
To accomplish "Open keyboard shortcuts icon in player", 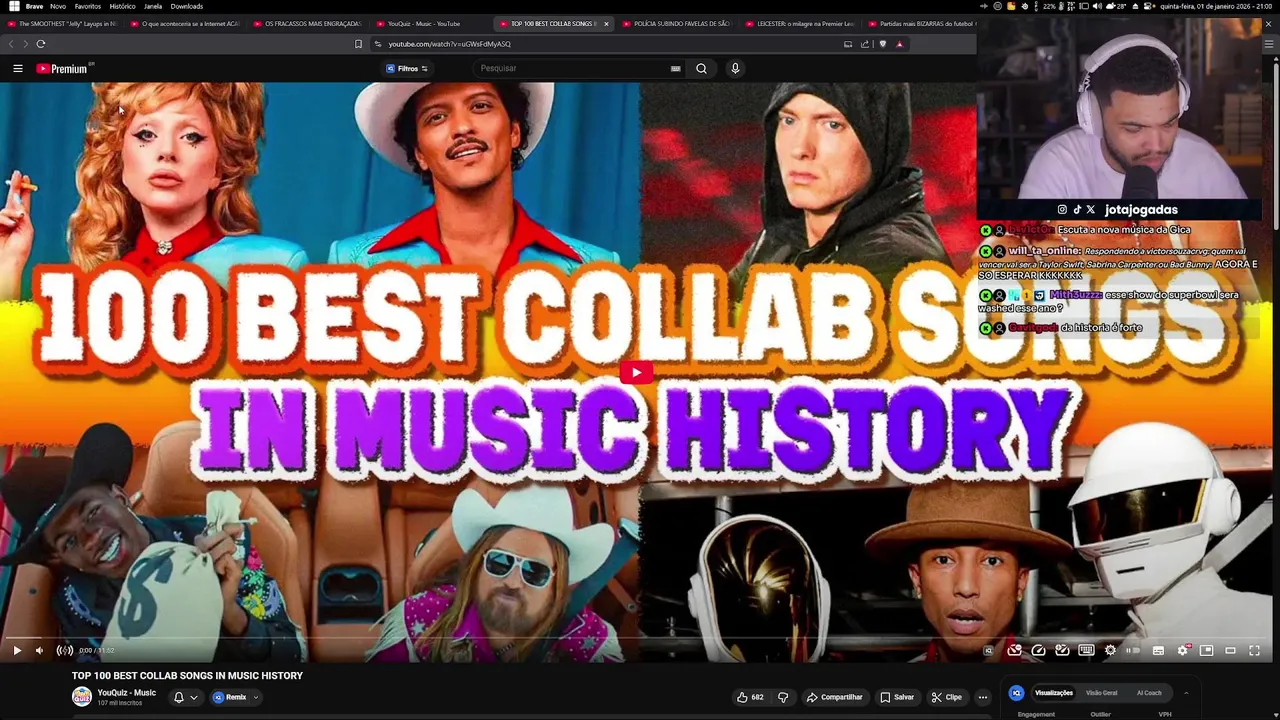I will tap(1086, 650).
